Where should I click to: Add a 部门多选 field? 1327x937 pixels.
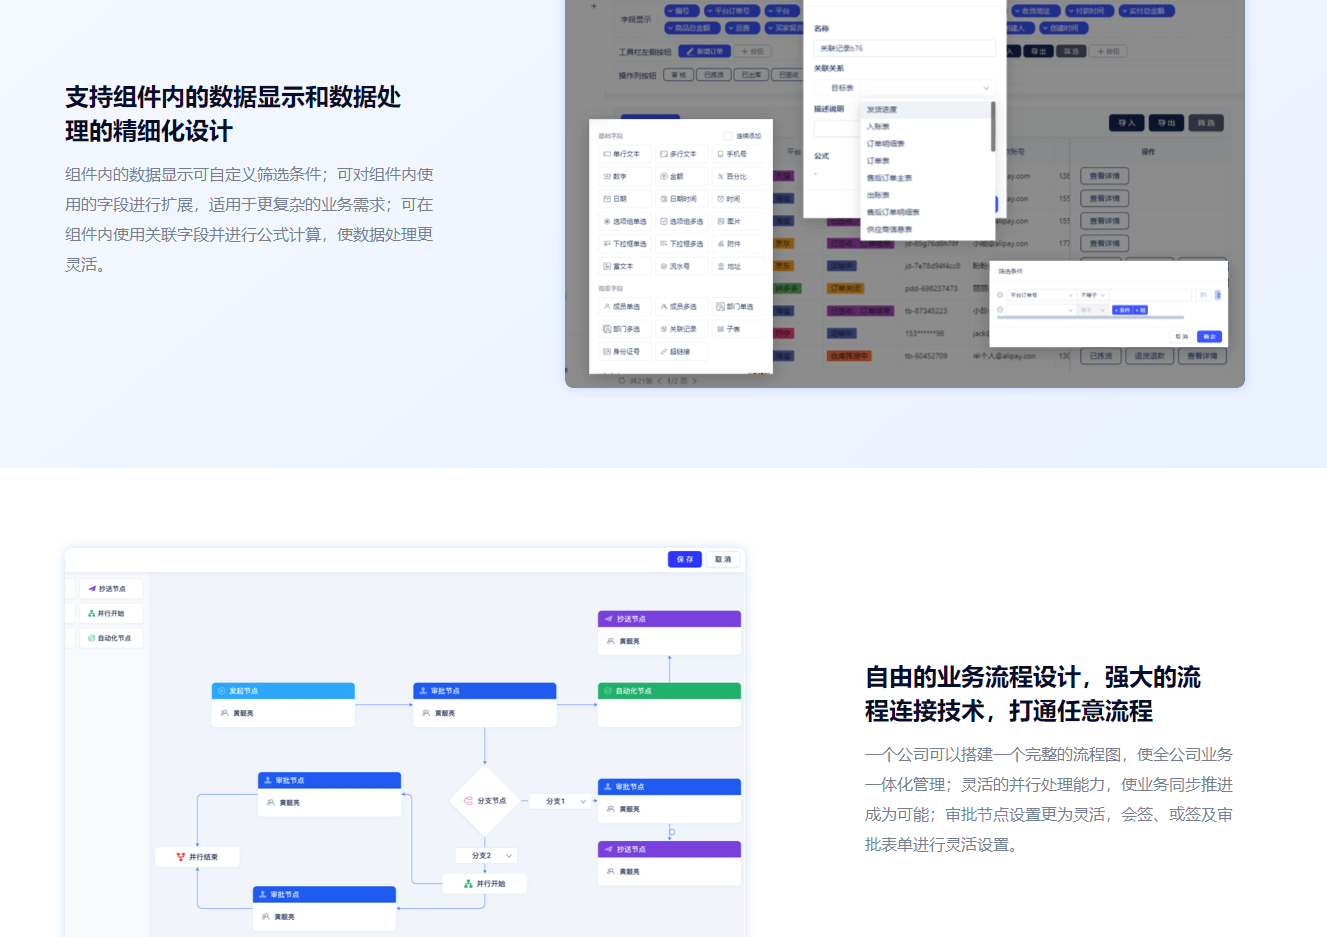click(625, 329)
